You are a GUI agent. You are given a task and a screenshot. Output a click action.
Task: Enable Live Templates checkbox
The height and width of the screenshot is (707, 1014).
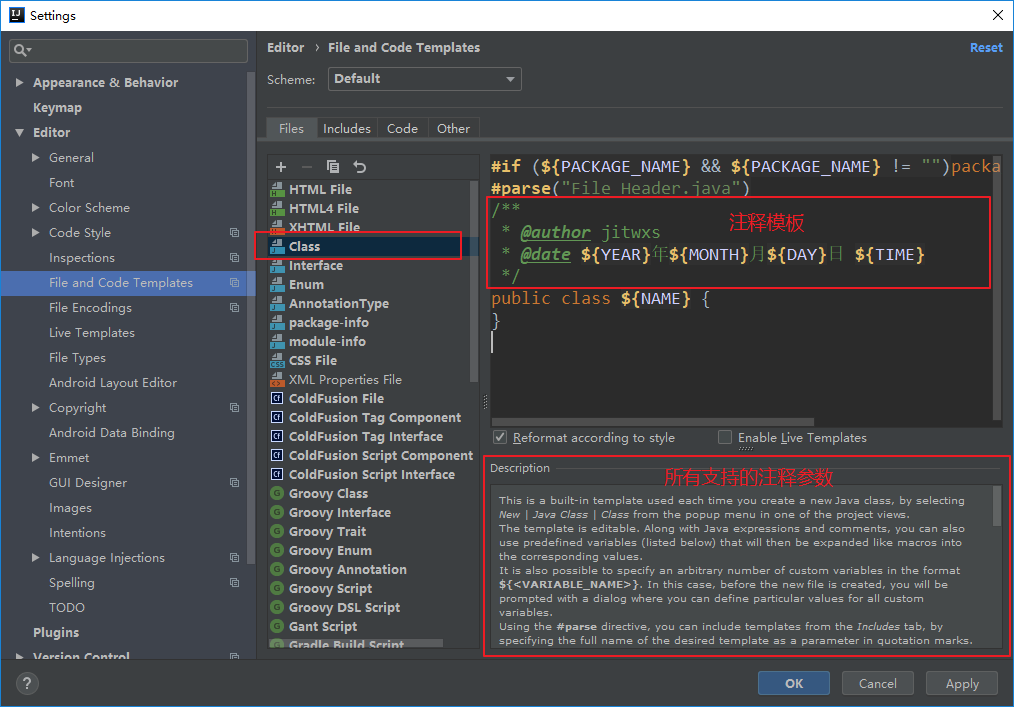[x=725, y=438]
